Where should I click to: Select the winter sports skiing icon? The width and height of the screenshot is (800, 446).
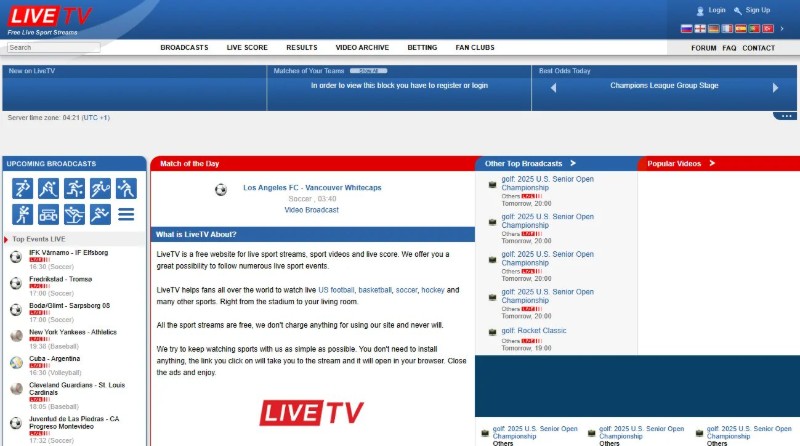(74, 214)
